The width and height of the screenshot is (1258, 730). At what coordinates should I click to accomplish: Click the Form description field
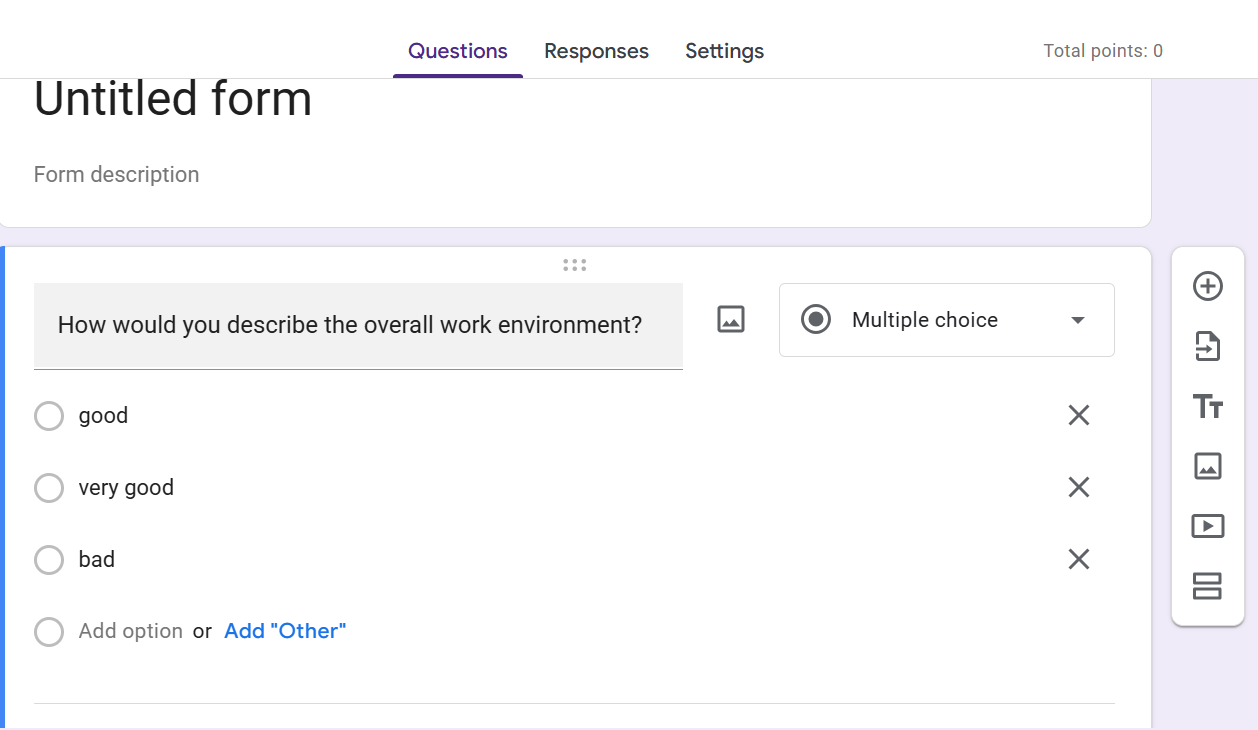click(116, 175)
